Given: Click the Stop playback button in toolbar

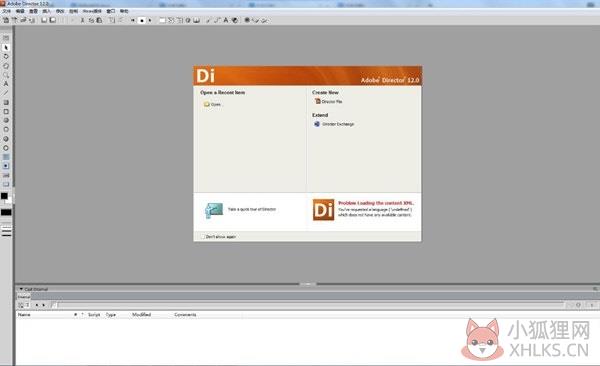Looking at the screenshot, I should 142,20.
